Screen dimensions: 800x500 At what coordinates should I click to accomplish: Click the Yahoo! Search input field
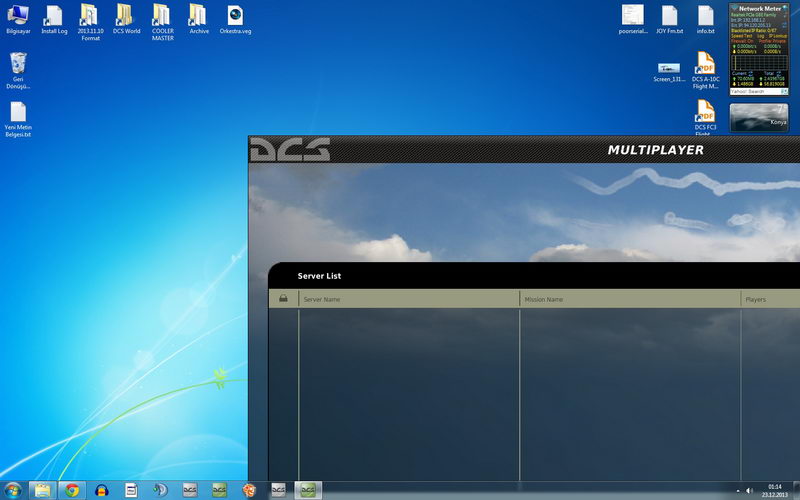click(x=755, y=91)
